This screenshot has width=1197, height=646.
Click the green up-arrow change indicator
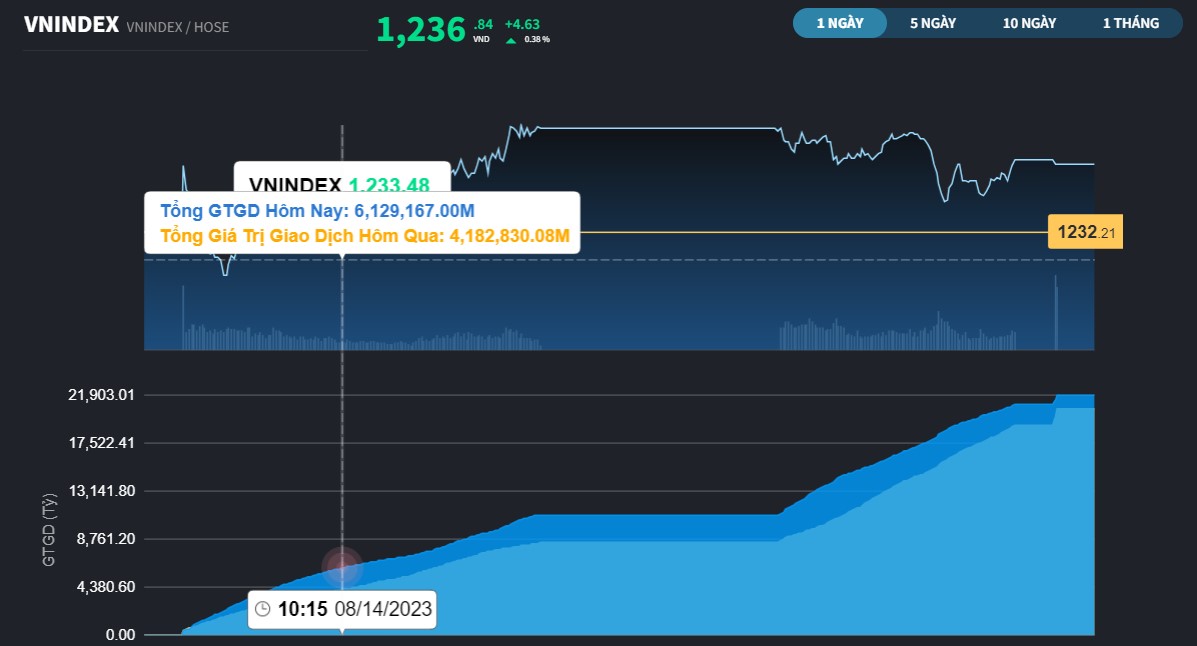(x=511, y=41)
